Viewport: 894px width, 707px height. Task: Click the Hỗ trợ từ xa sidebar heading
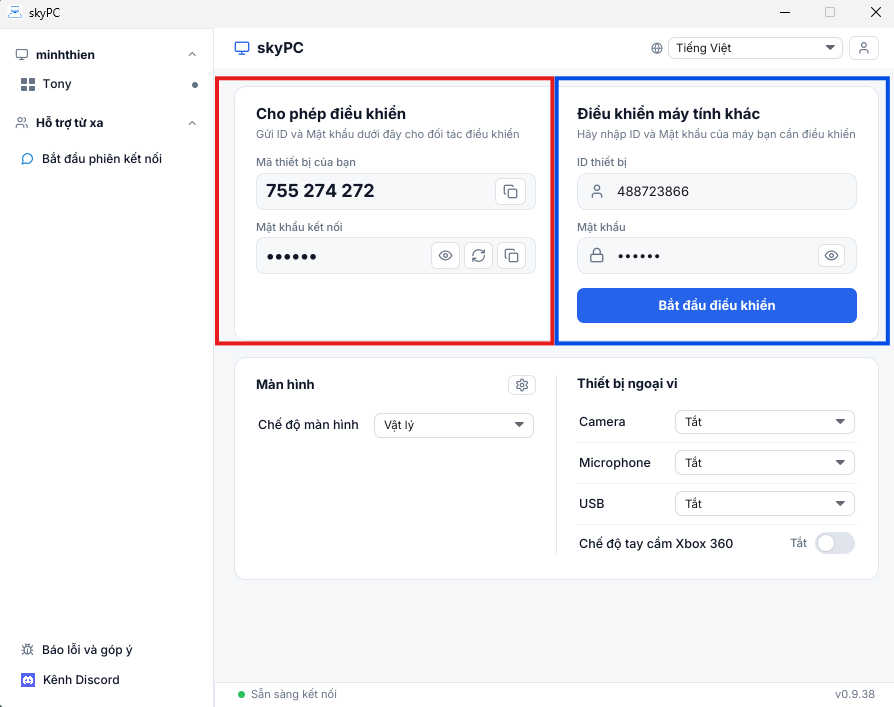click(70, 123)
